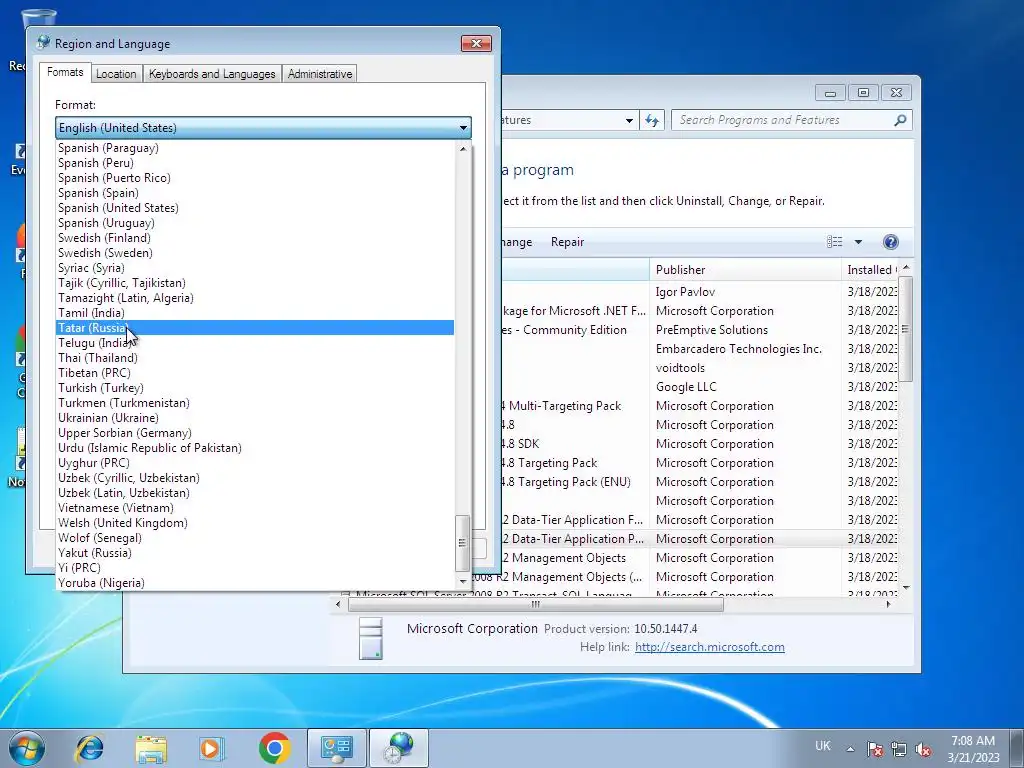Launch Google Chrome from the taskbar

coord(274,748)
